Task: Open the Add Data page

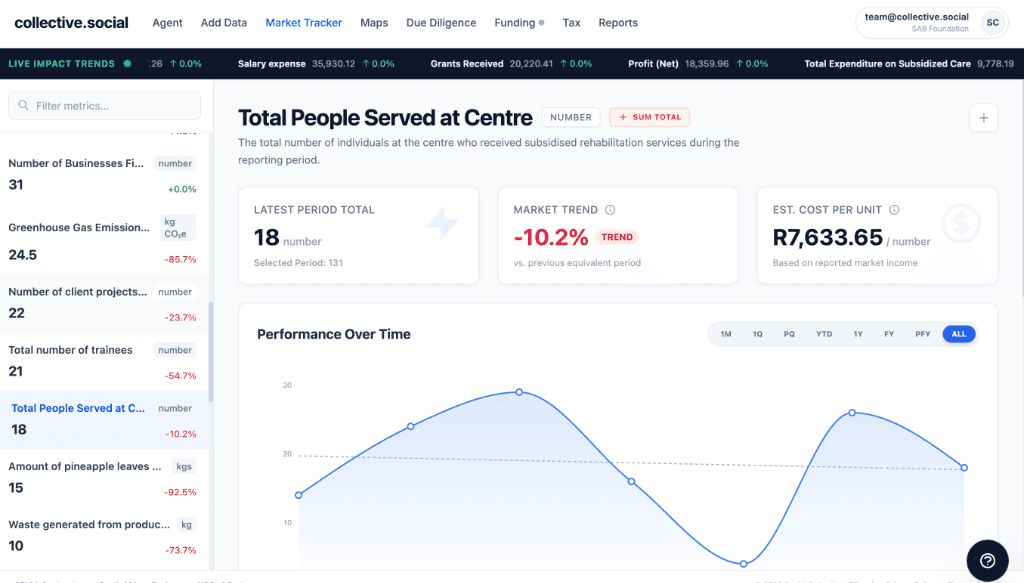Action: [224, 23]
